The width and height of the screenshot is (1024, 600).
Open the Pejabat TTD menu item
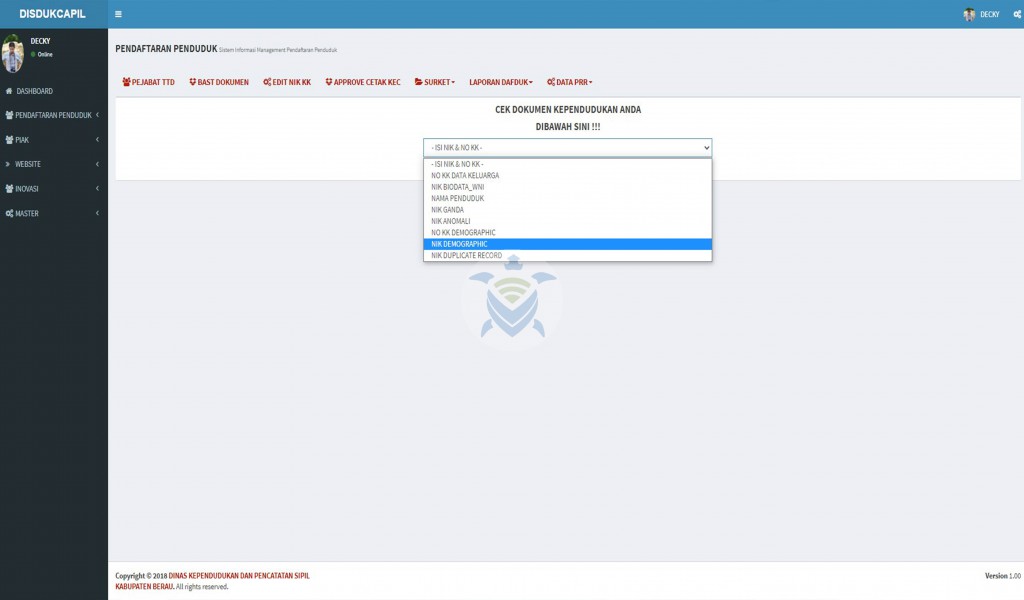pyautogui.click(x=148, y=82)
